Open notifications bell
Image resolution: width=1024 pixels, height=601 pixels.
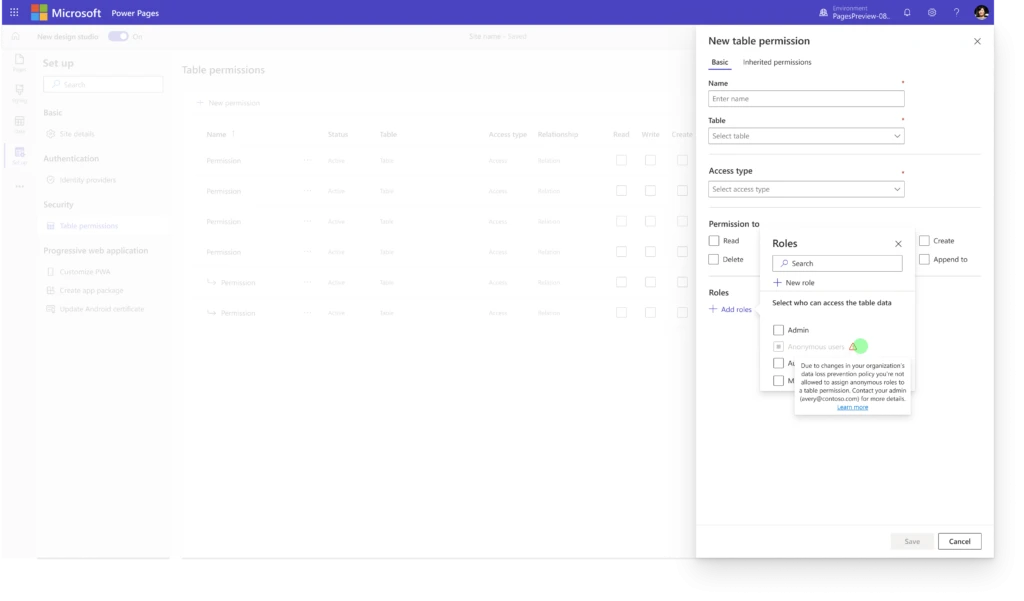(x=905, y=13)
